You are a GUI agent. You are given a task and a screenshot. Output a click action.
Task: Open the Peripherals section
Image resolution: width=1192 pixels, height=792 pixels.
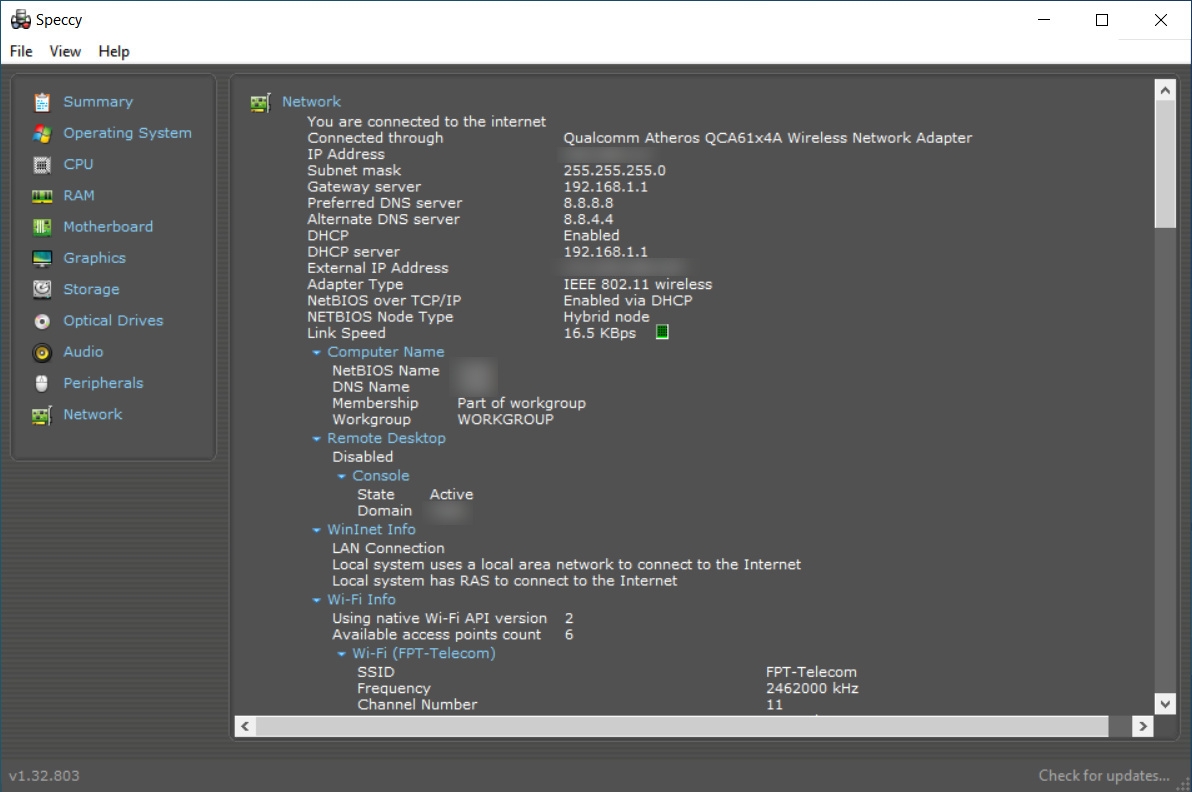tap(103, 383)
